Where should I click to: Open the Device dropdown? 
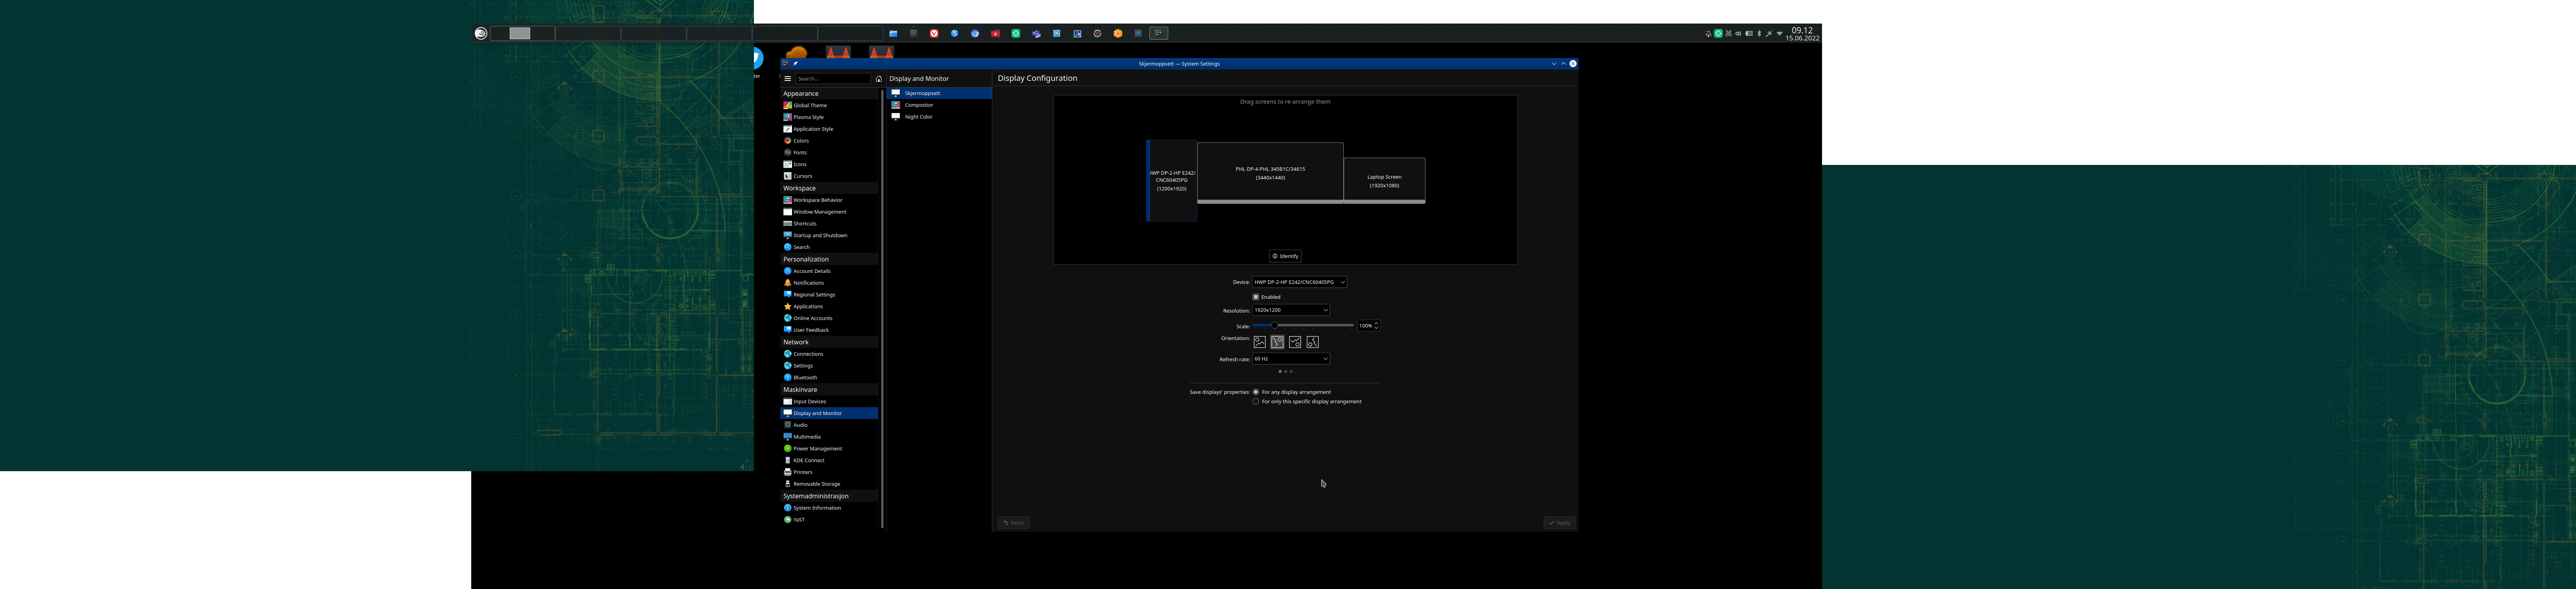tap(1300, 282)
